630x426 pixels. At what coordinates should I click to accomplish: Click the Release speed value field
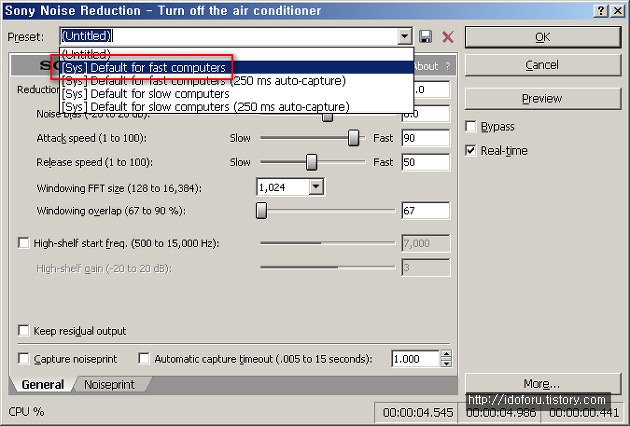pyautogui.click(x=426, y=162)
